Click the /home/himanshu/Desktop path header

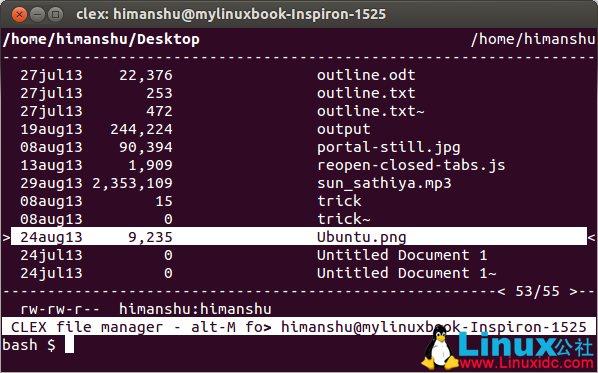point(101,39)
